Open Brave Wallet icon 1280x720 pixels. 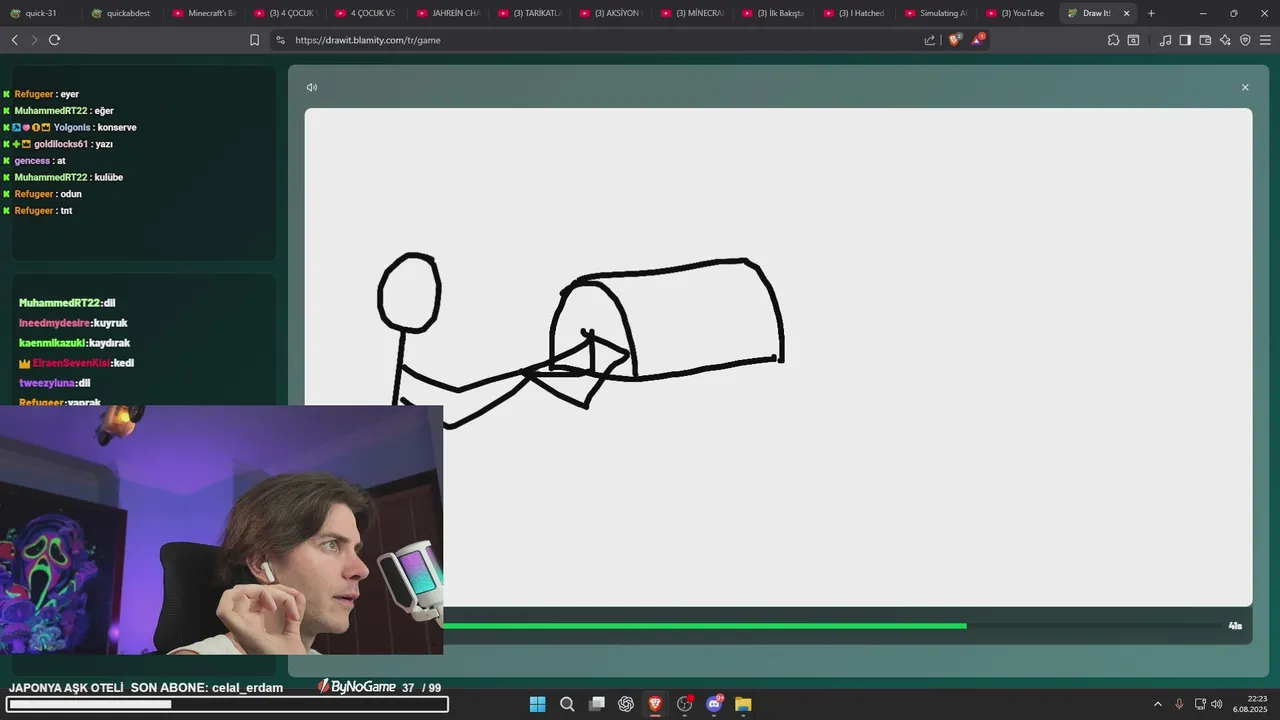pos(1205,40)
